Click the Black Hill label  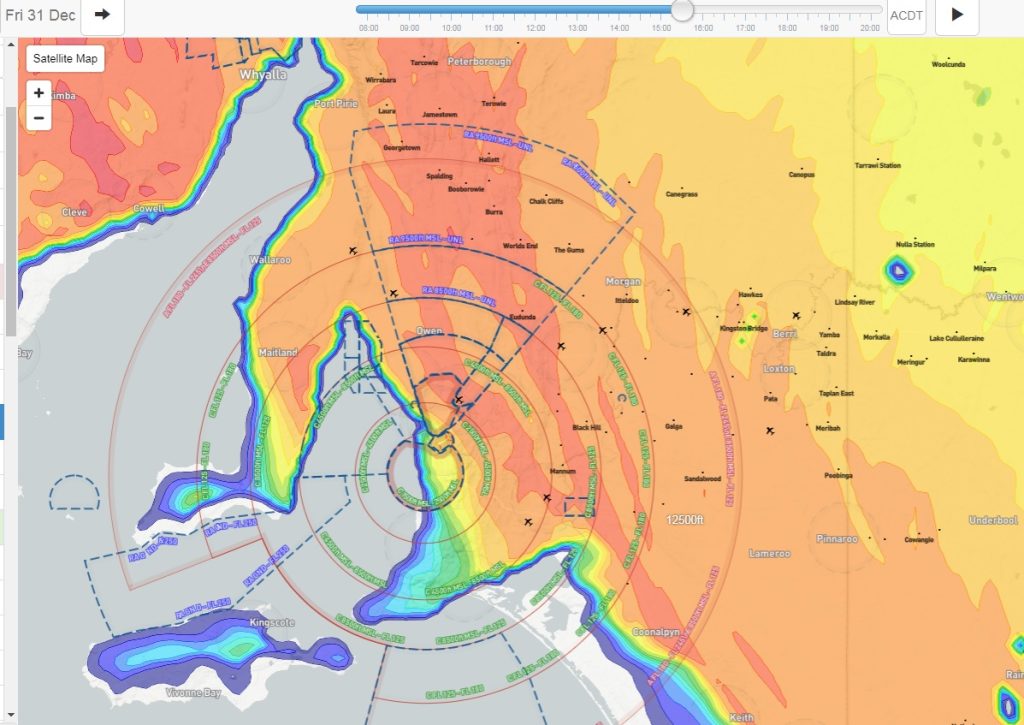586,427
